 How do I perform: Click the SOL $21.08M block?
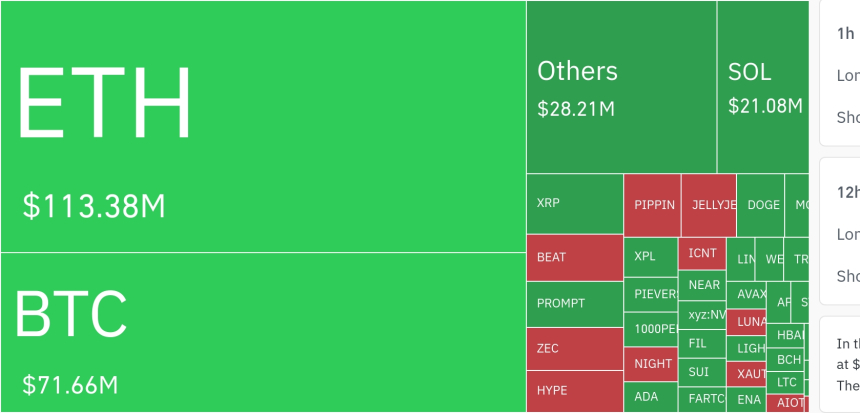[x=763, y=87]
